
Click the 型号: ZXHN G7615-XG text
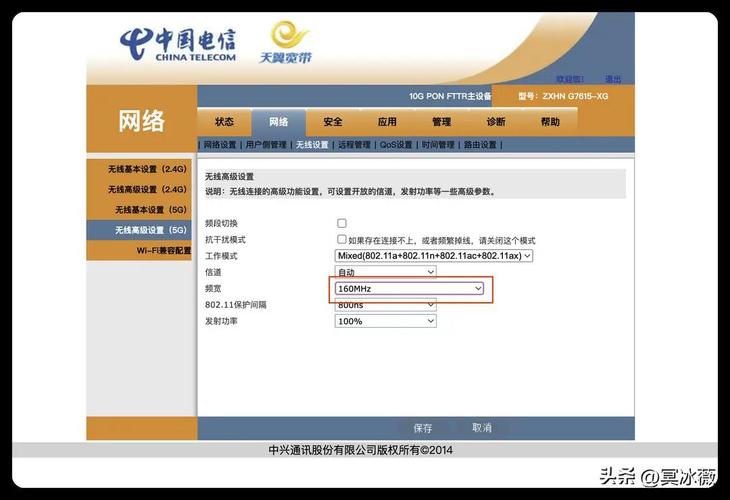[x=563, y=96]
